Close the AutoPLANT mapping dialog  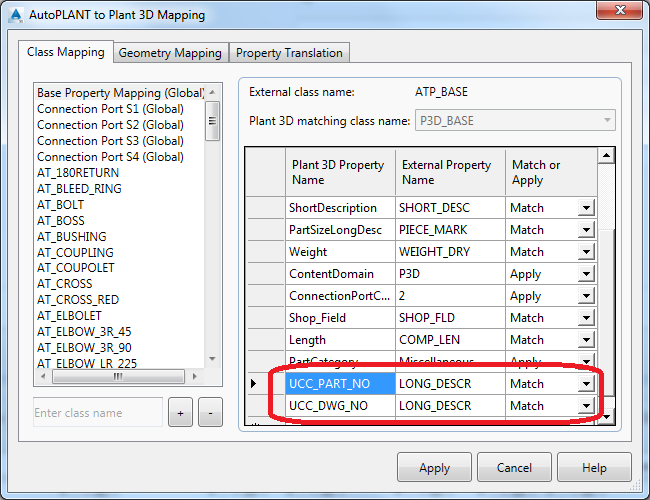tap(620, 9)
